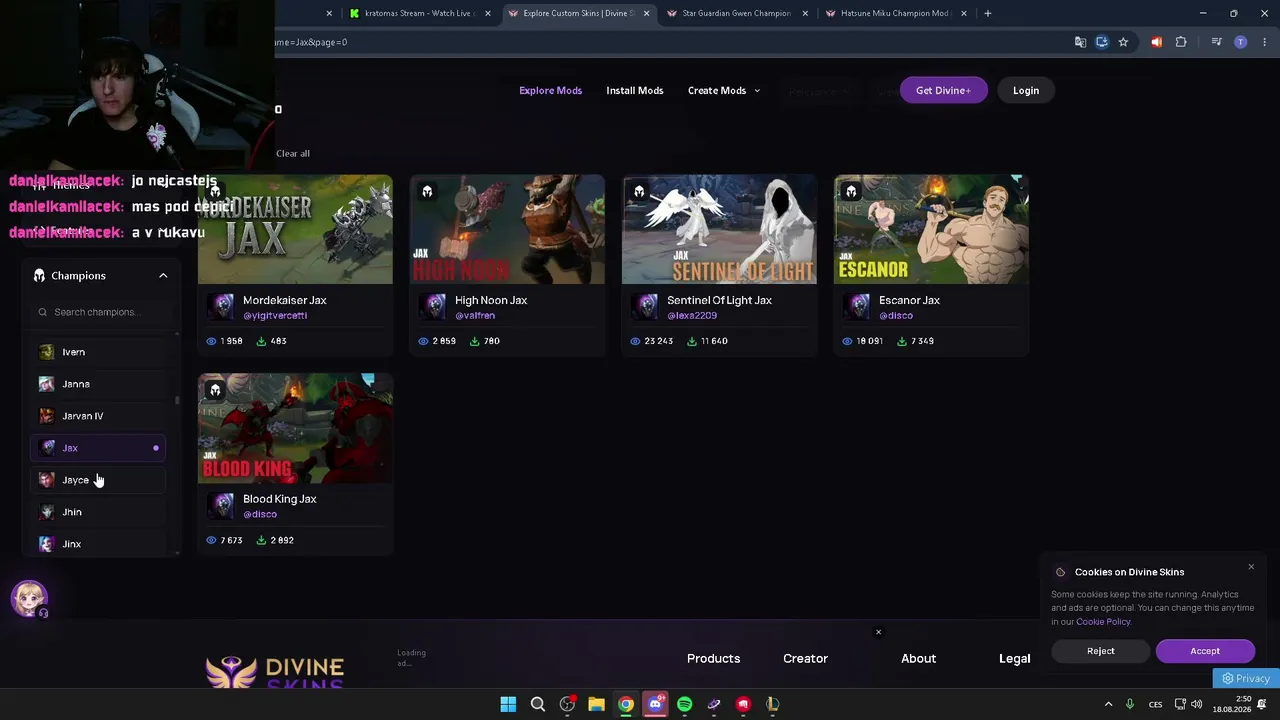Viewport: 1280px width, 720px height.
Task: Open High Noon Jax skin thumbnail
Action: (x=507, y=229)
